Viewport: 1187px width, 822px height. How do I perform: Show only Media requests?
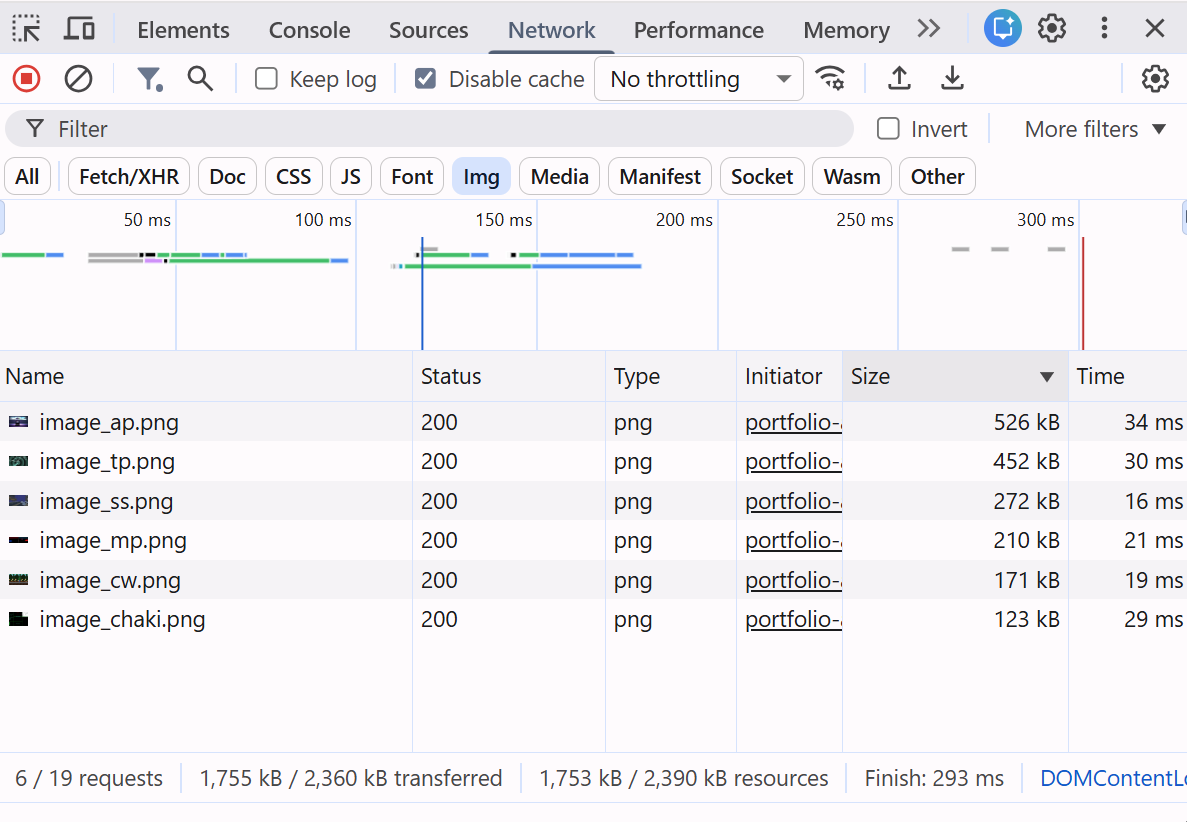tap(559, 176)
